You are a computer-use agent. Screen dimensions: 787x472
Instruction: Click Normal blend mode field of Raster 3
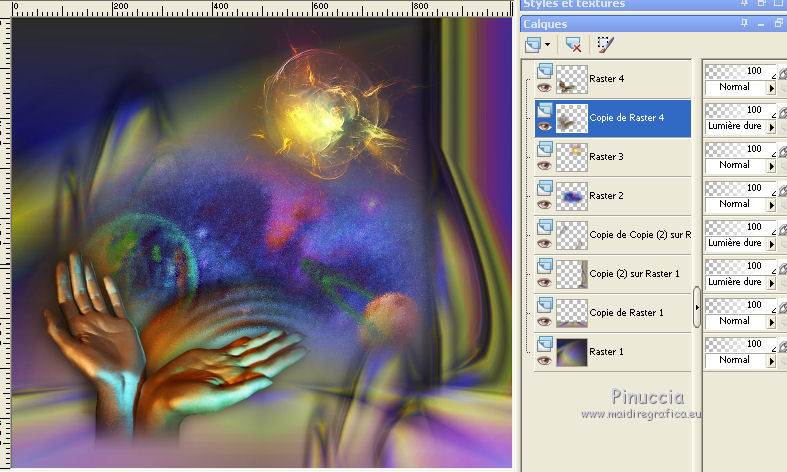[x=736, y=165]
